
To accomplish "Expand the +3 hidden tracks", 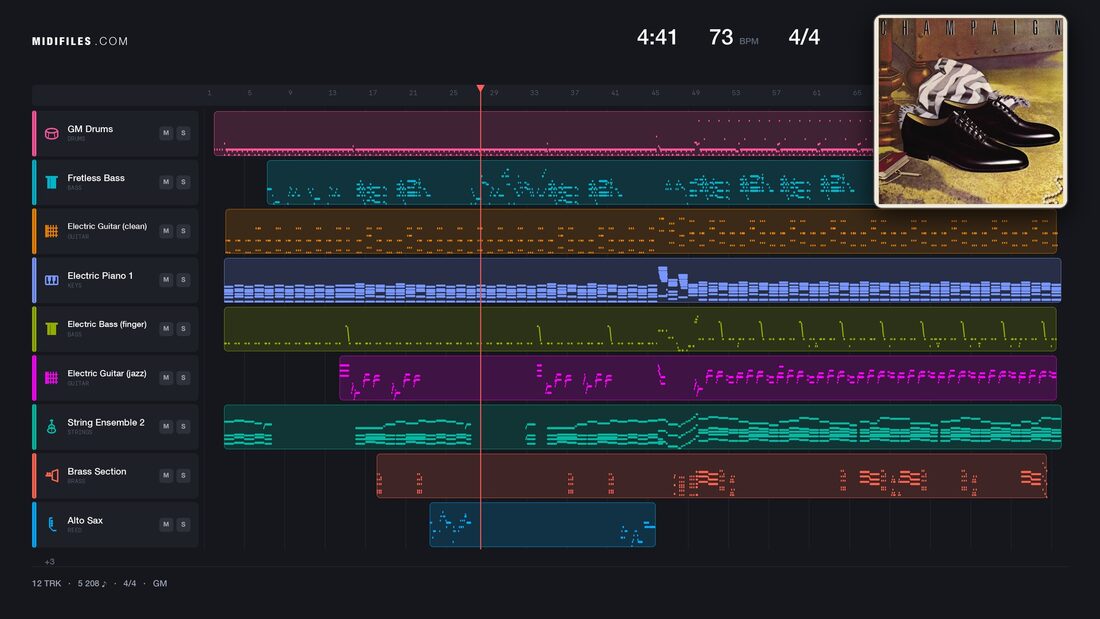I will click(x=49, y=561).
